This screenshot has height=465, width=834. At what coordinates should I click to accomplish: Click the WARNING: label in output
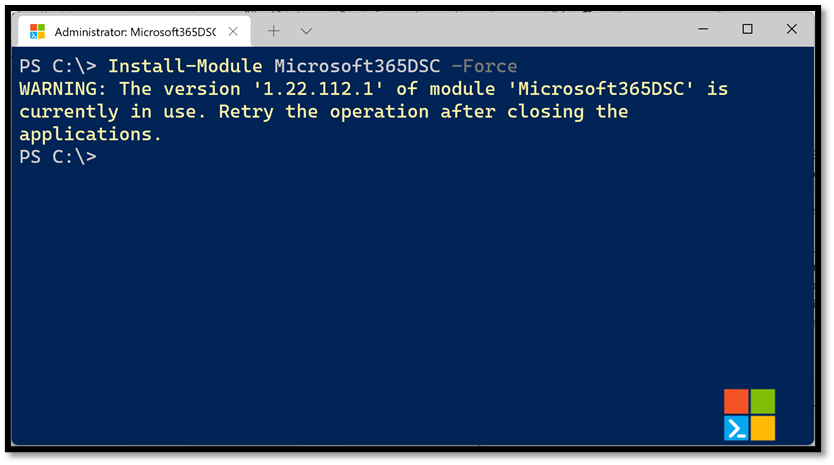tap(63, 89)
